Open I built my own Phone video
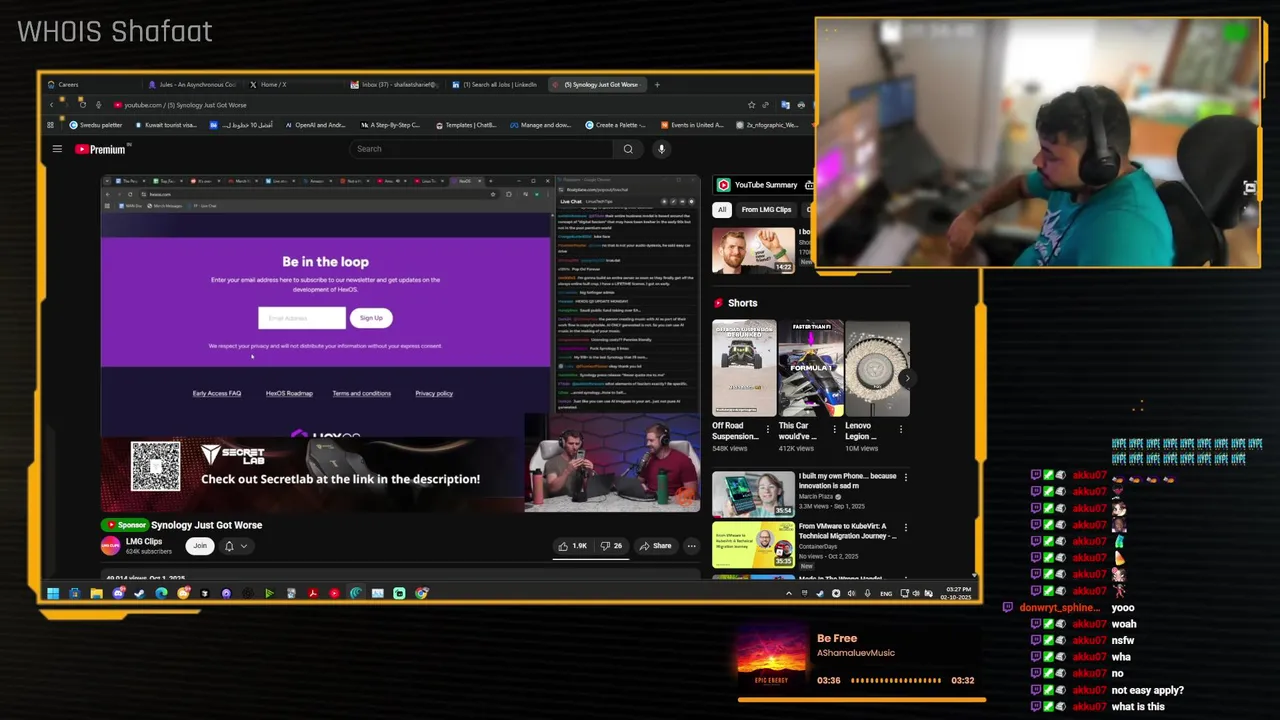 (x=753, y=494)
